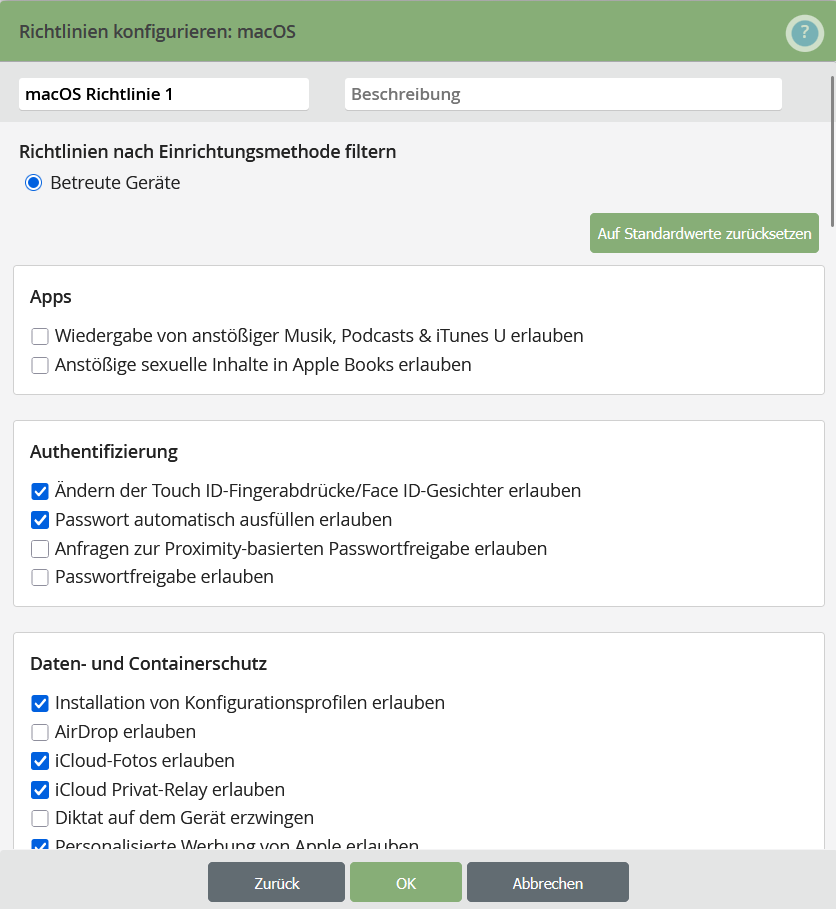Click the Auf Standardwerte zurücksetzen button
Image resolution: width=836 pixels, height=909 pixels.
704,233
